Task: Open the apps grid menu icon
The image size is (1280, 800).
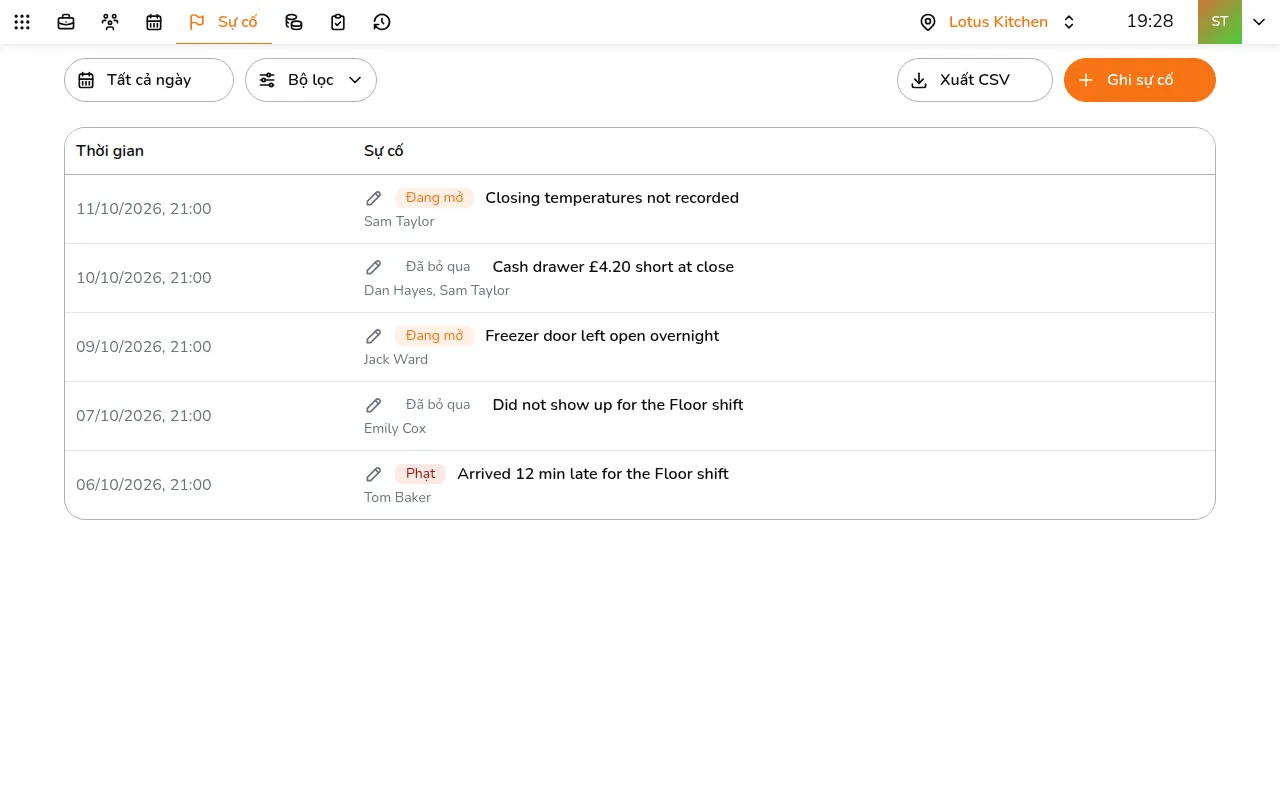Action: click(22, 22)
